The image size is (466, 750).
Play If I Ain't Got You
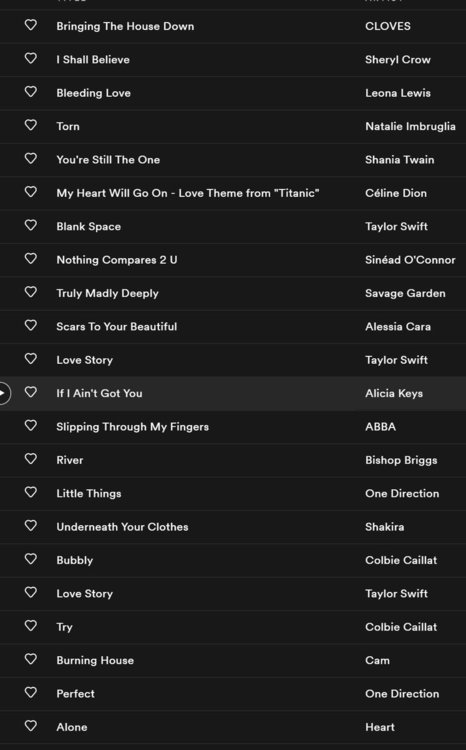point(3,393)
